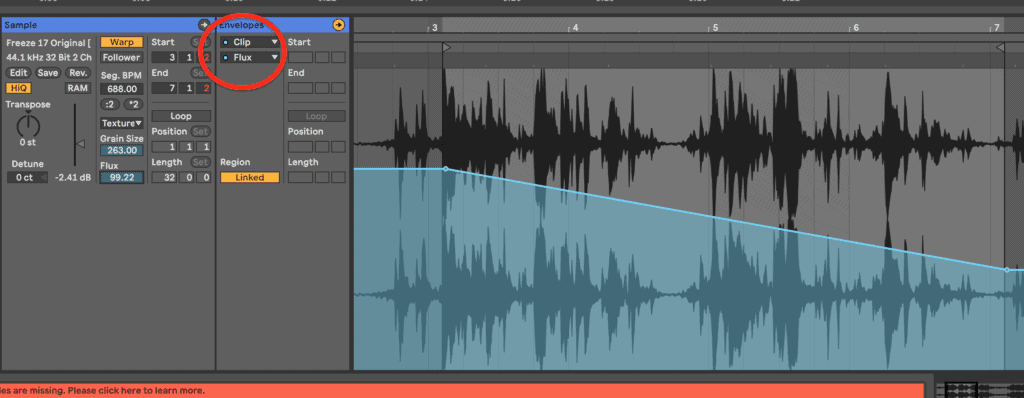Open the Texture warp mode dropdown
This screenshot has width=1024, height=398.
121,123
